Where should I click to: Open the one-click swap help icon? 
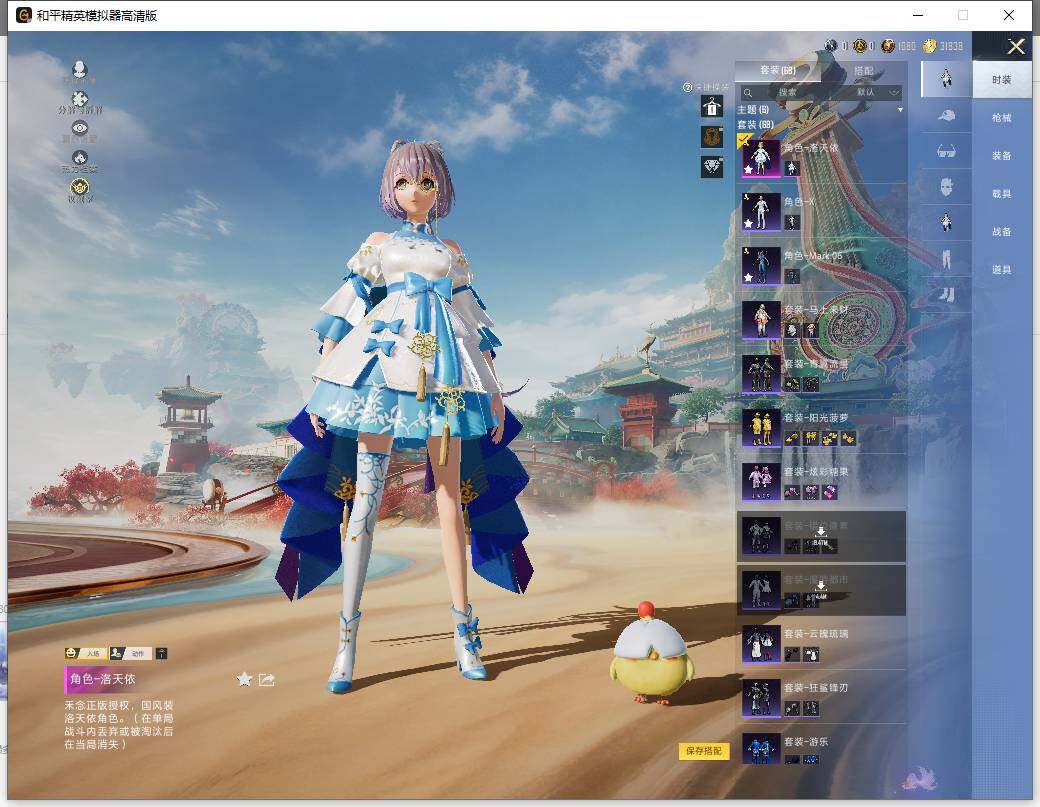pos(687,88)
